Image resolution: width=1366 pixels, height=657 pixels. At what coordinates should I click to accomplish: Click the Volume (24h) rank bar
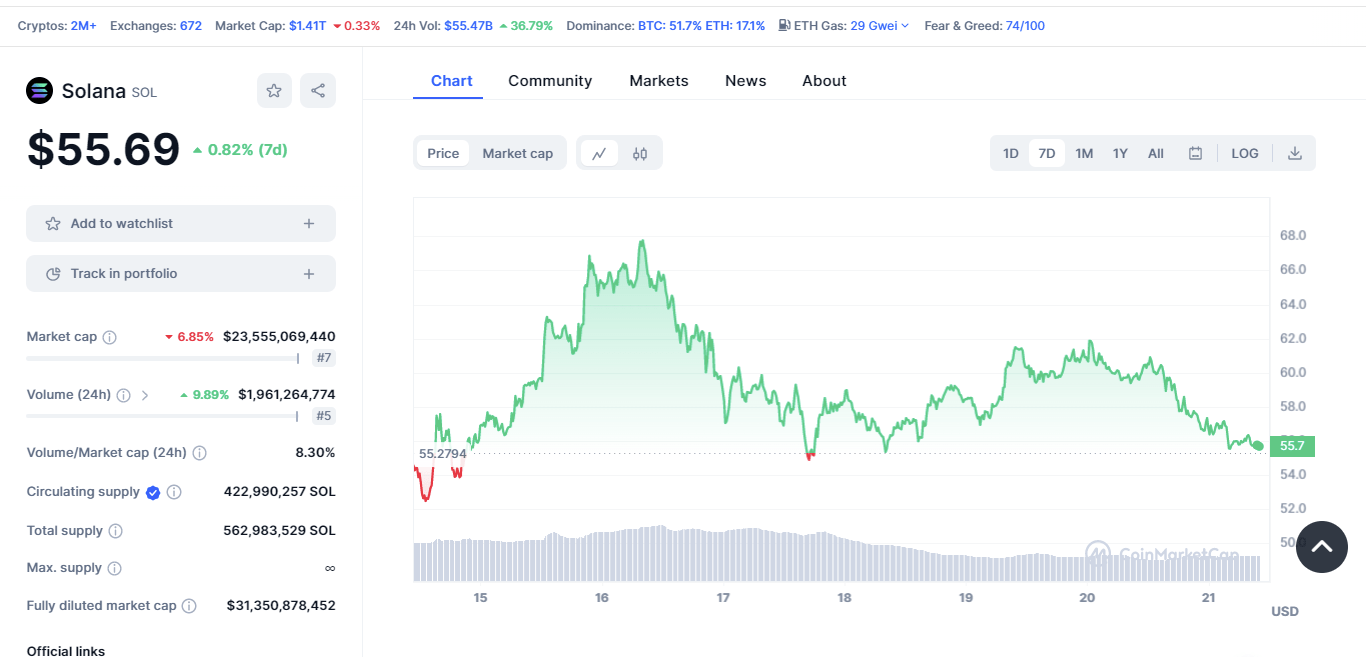click(x=163, y=416)
